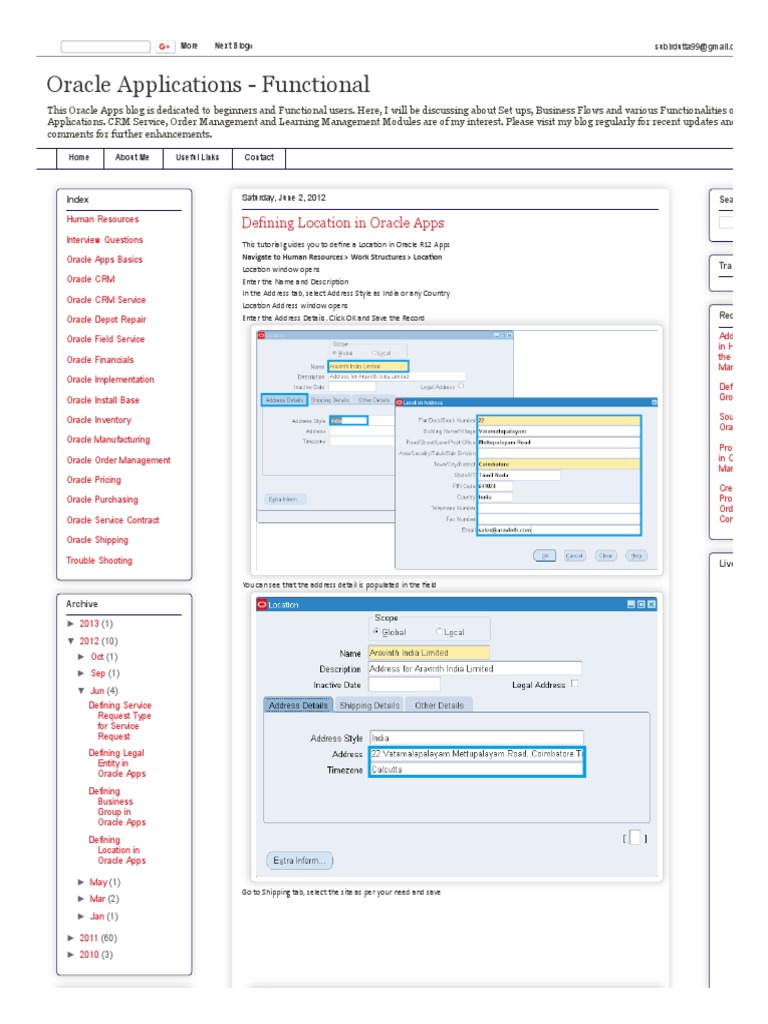Close the large Location window
Viewport: 768px width, 1024px height.
pos(652,604)
